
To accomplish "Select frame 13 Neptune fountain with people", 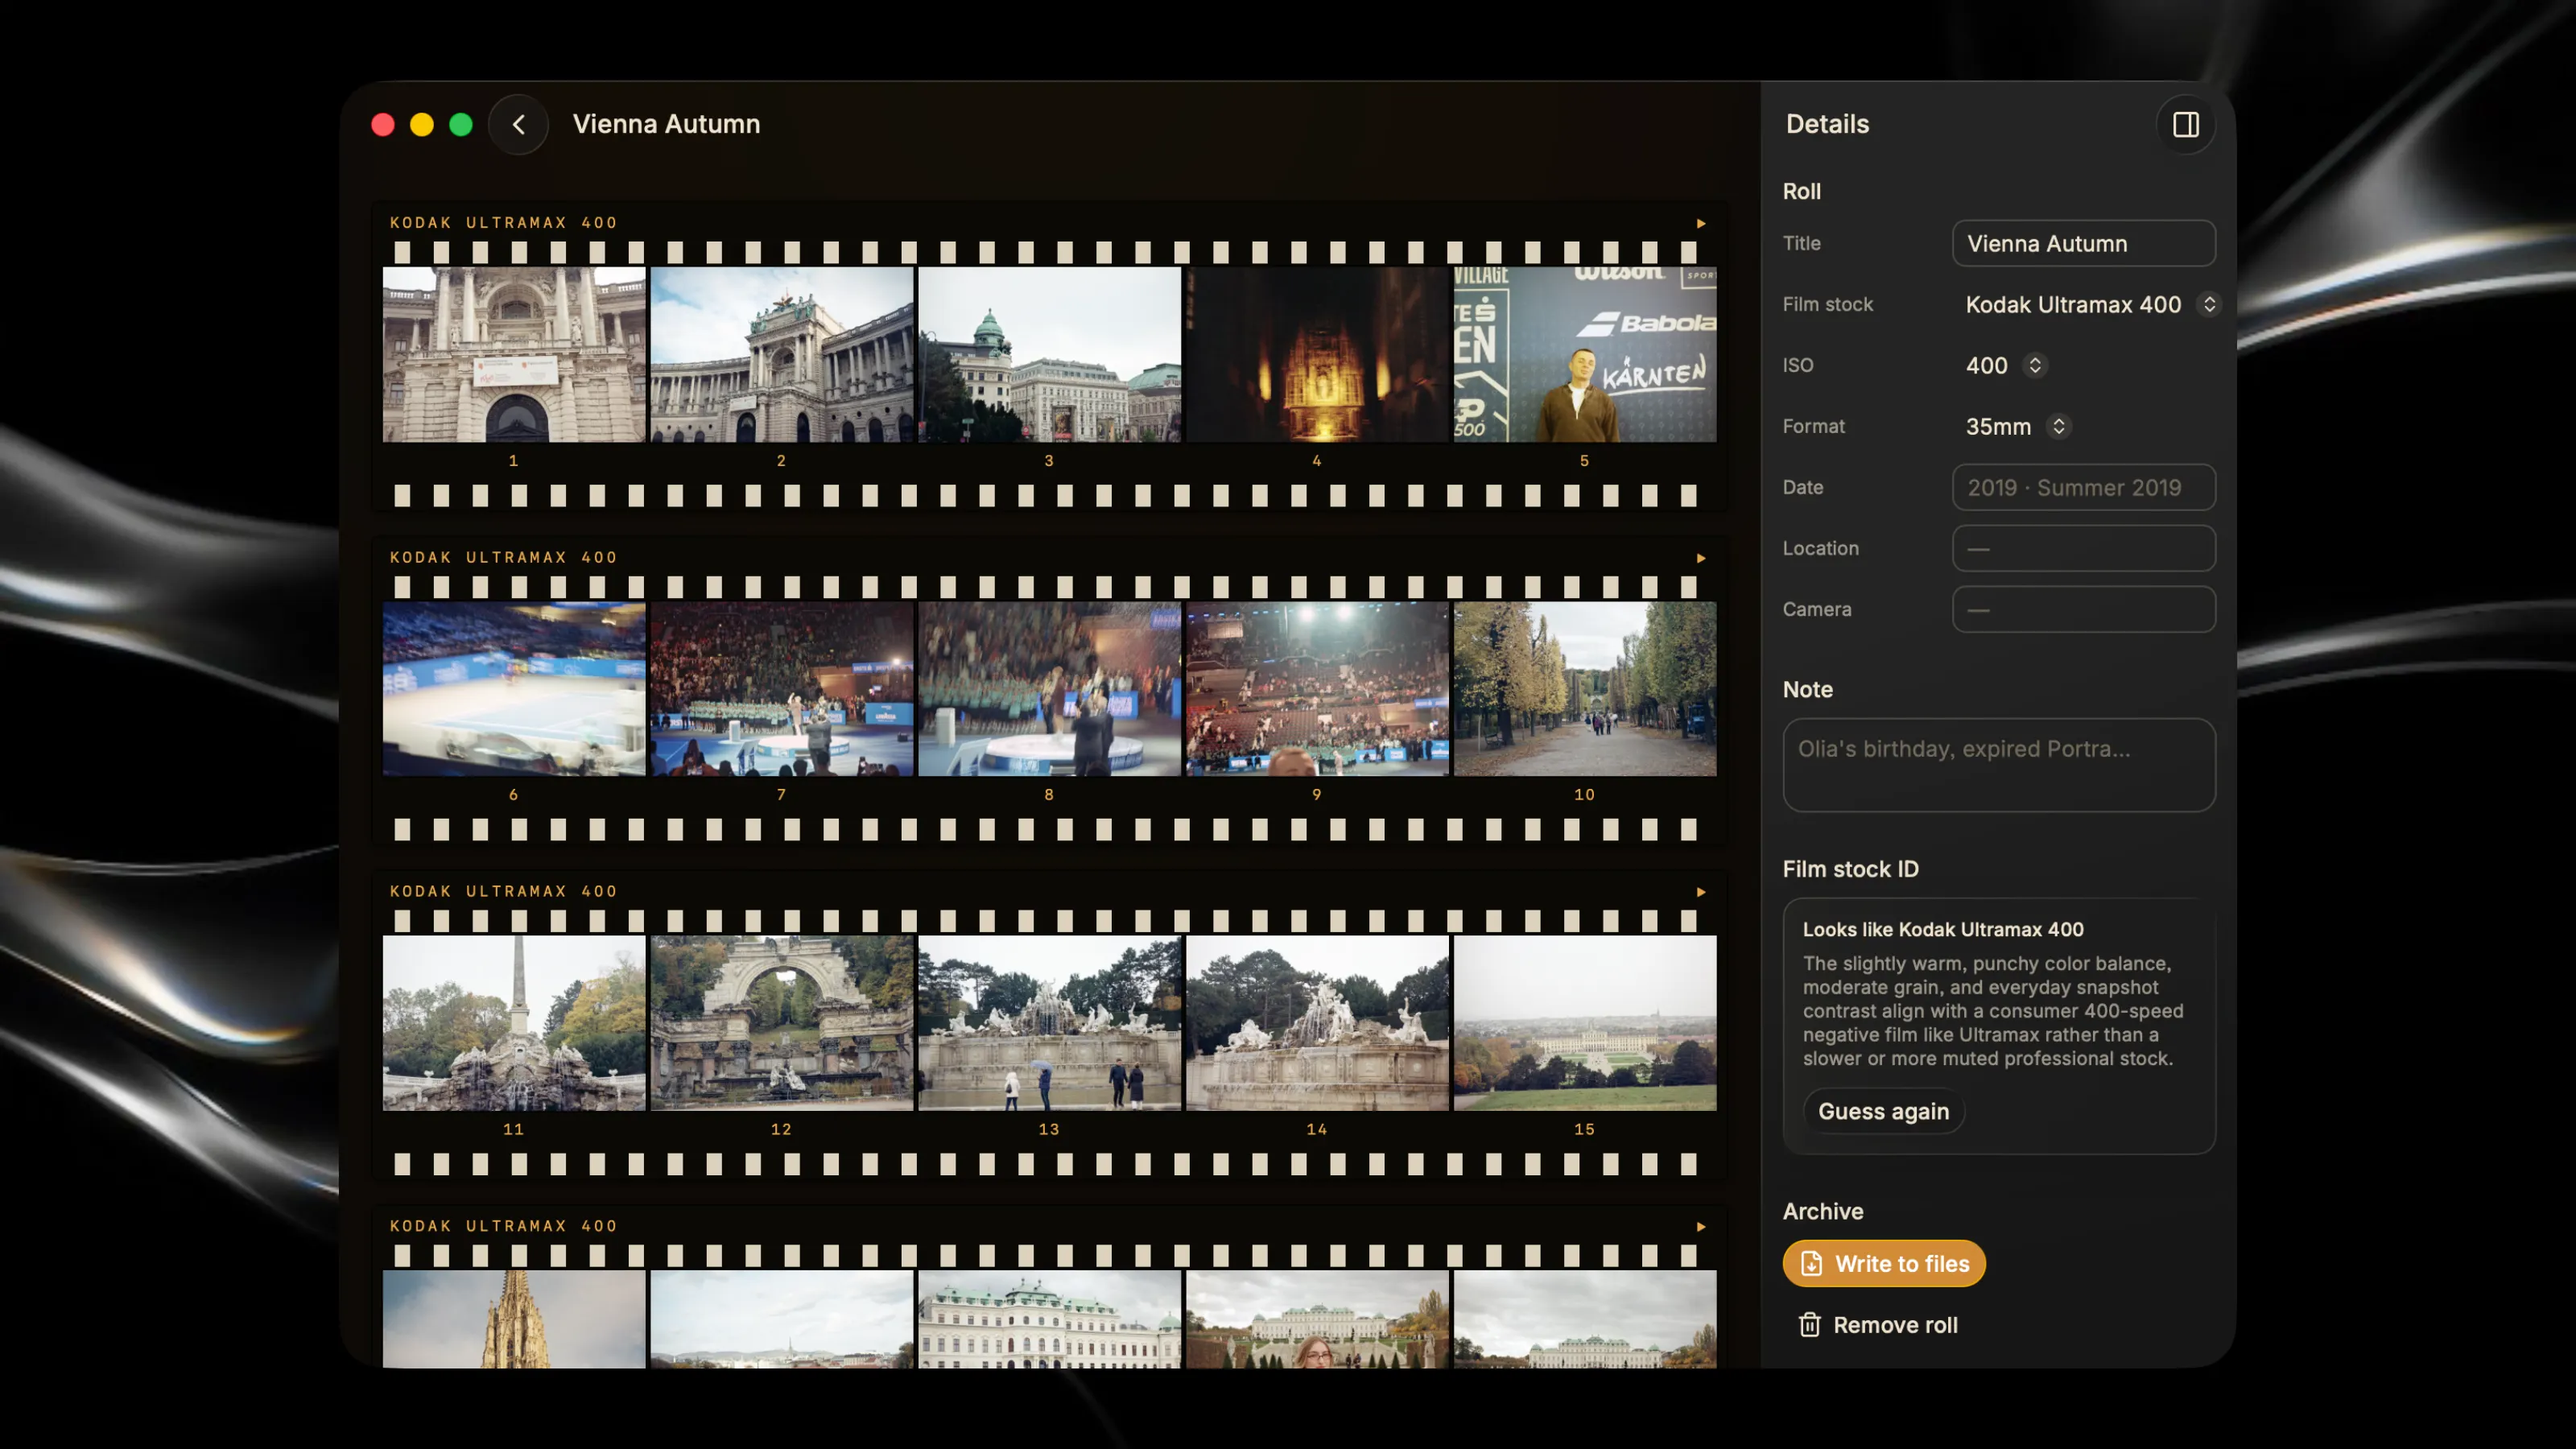I will [x=1049, y=1023].
